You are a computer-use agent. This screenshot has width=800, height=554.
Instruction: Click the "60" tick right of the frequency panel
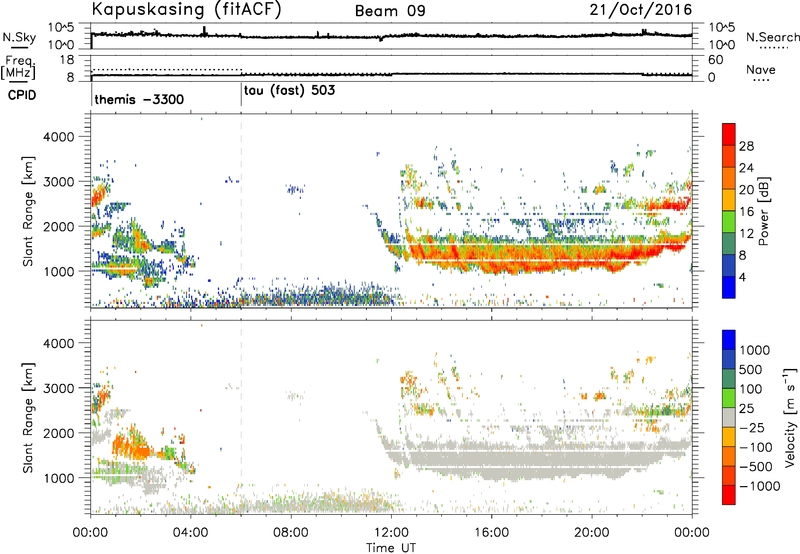point(715,60)
